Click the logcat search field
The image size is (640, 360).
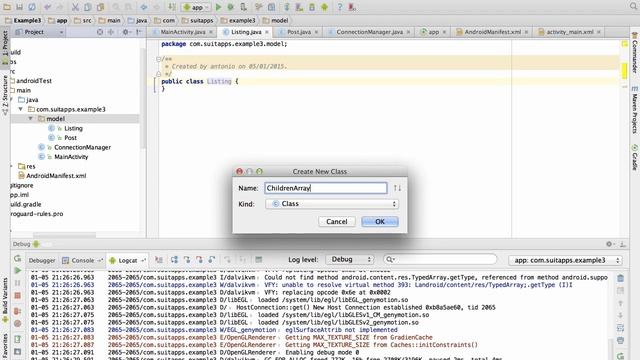[440, 260]
